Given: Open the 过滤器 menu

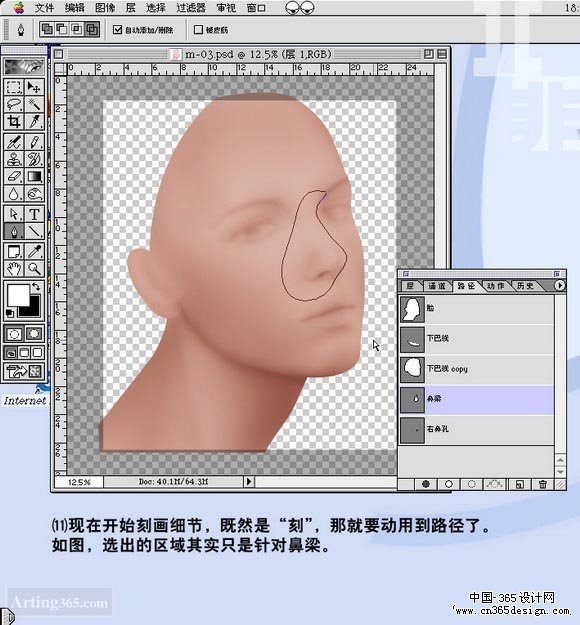Looking at the screenshot, I should [x=191, y=8].
